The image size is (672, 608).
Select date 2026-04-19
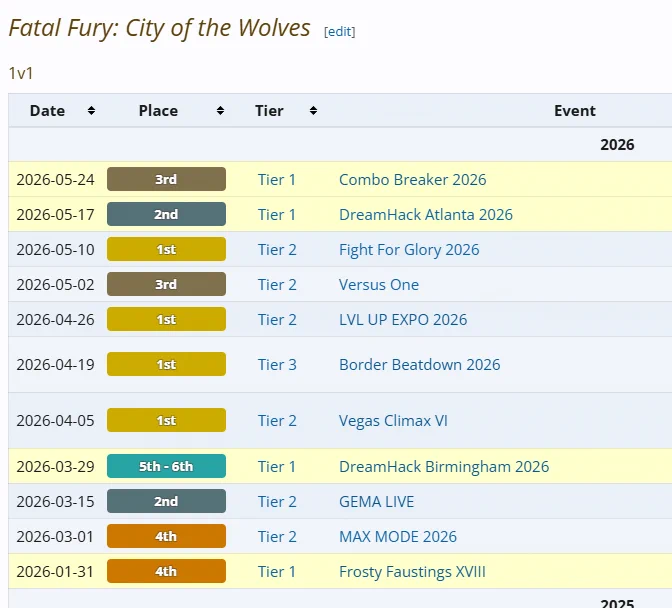tap(55, 365)
